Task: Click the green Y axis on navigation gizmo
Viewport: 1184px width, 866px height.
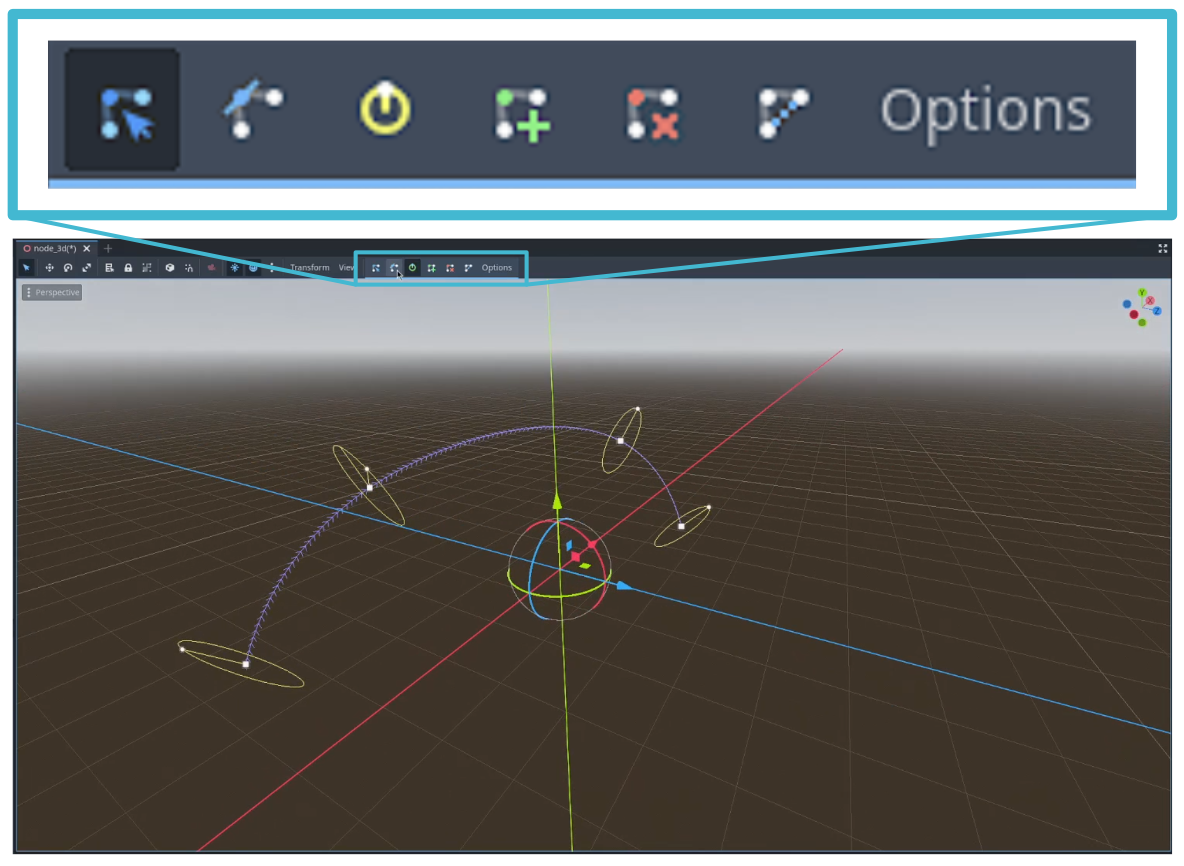Action: click(x=1142, y=292)
